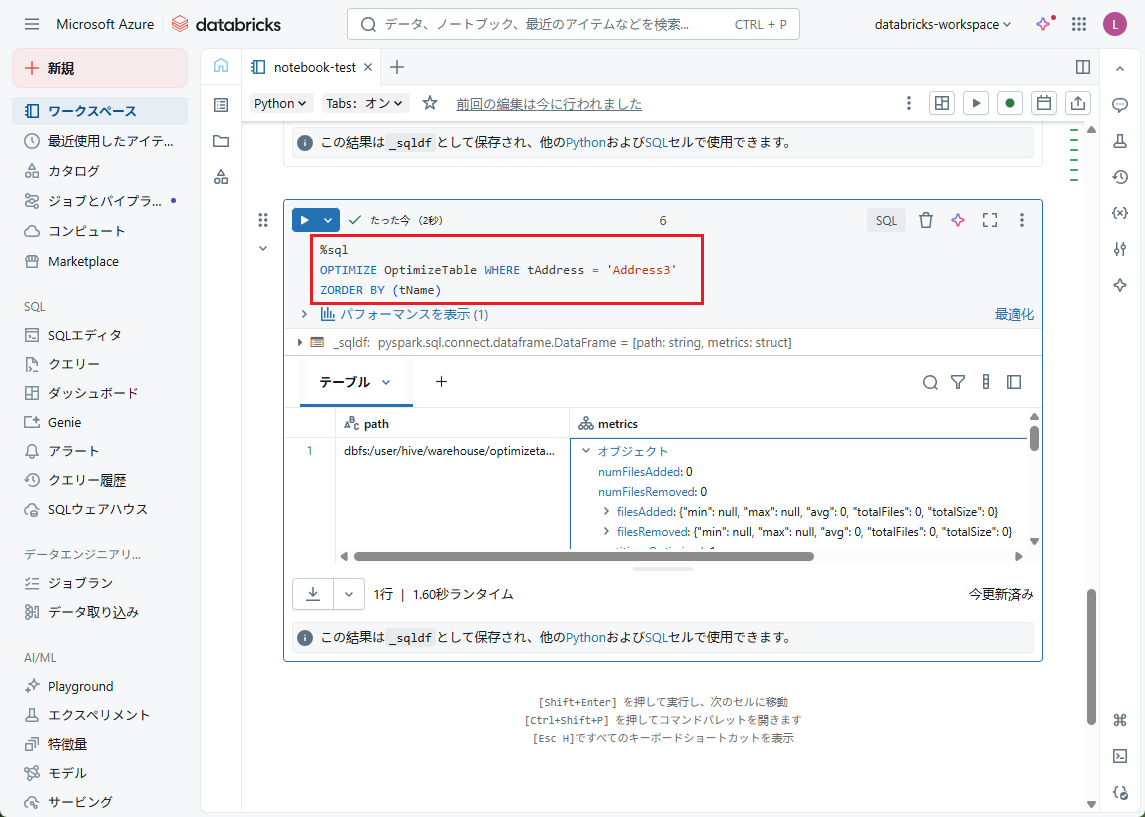Viewport: 1145px width, 817px height.
Task: Collapse the metrics オブジェクト node
Action: pos(587,451)
